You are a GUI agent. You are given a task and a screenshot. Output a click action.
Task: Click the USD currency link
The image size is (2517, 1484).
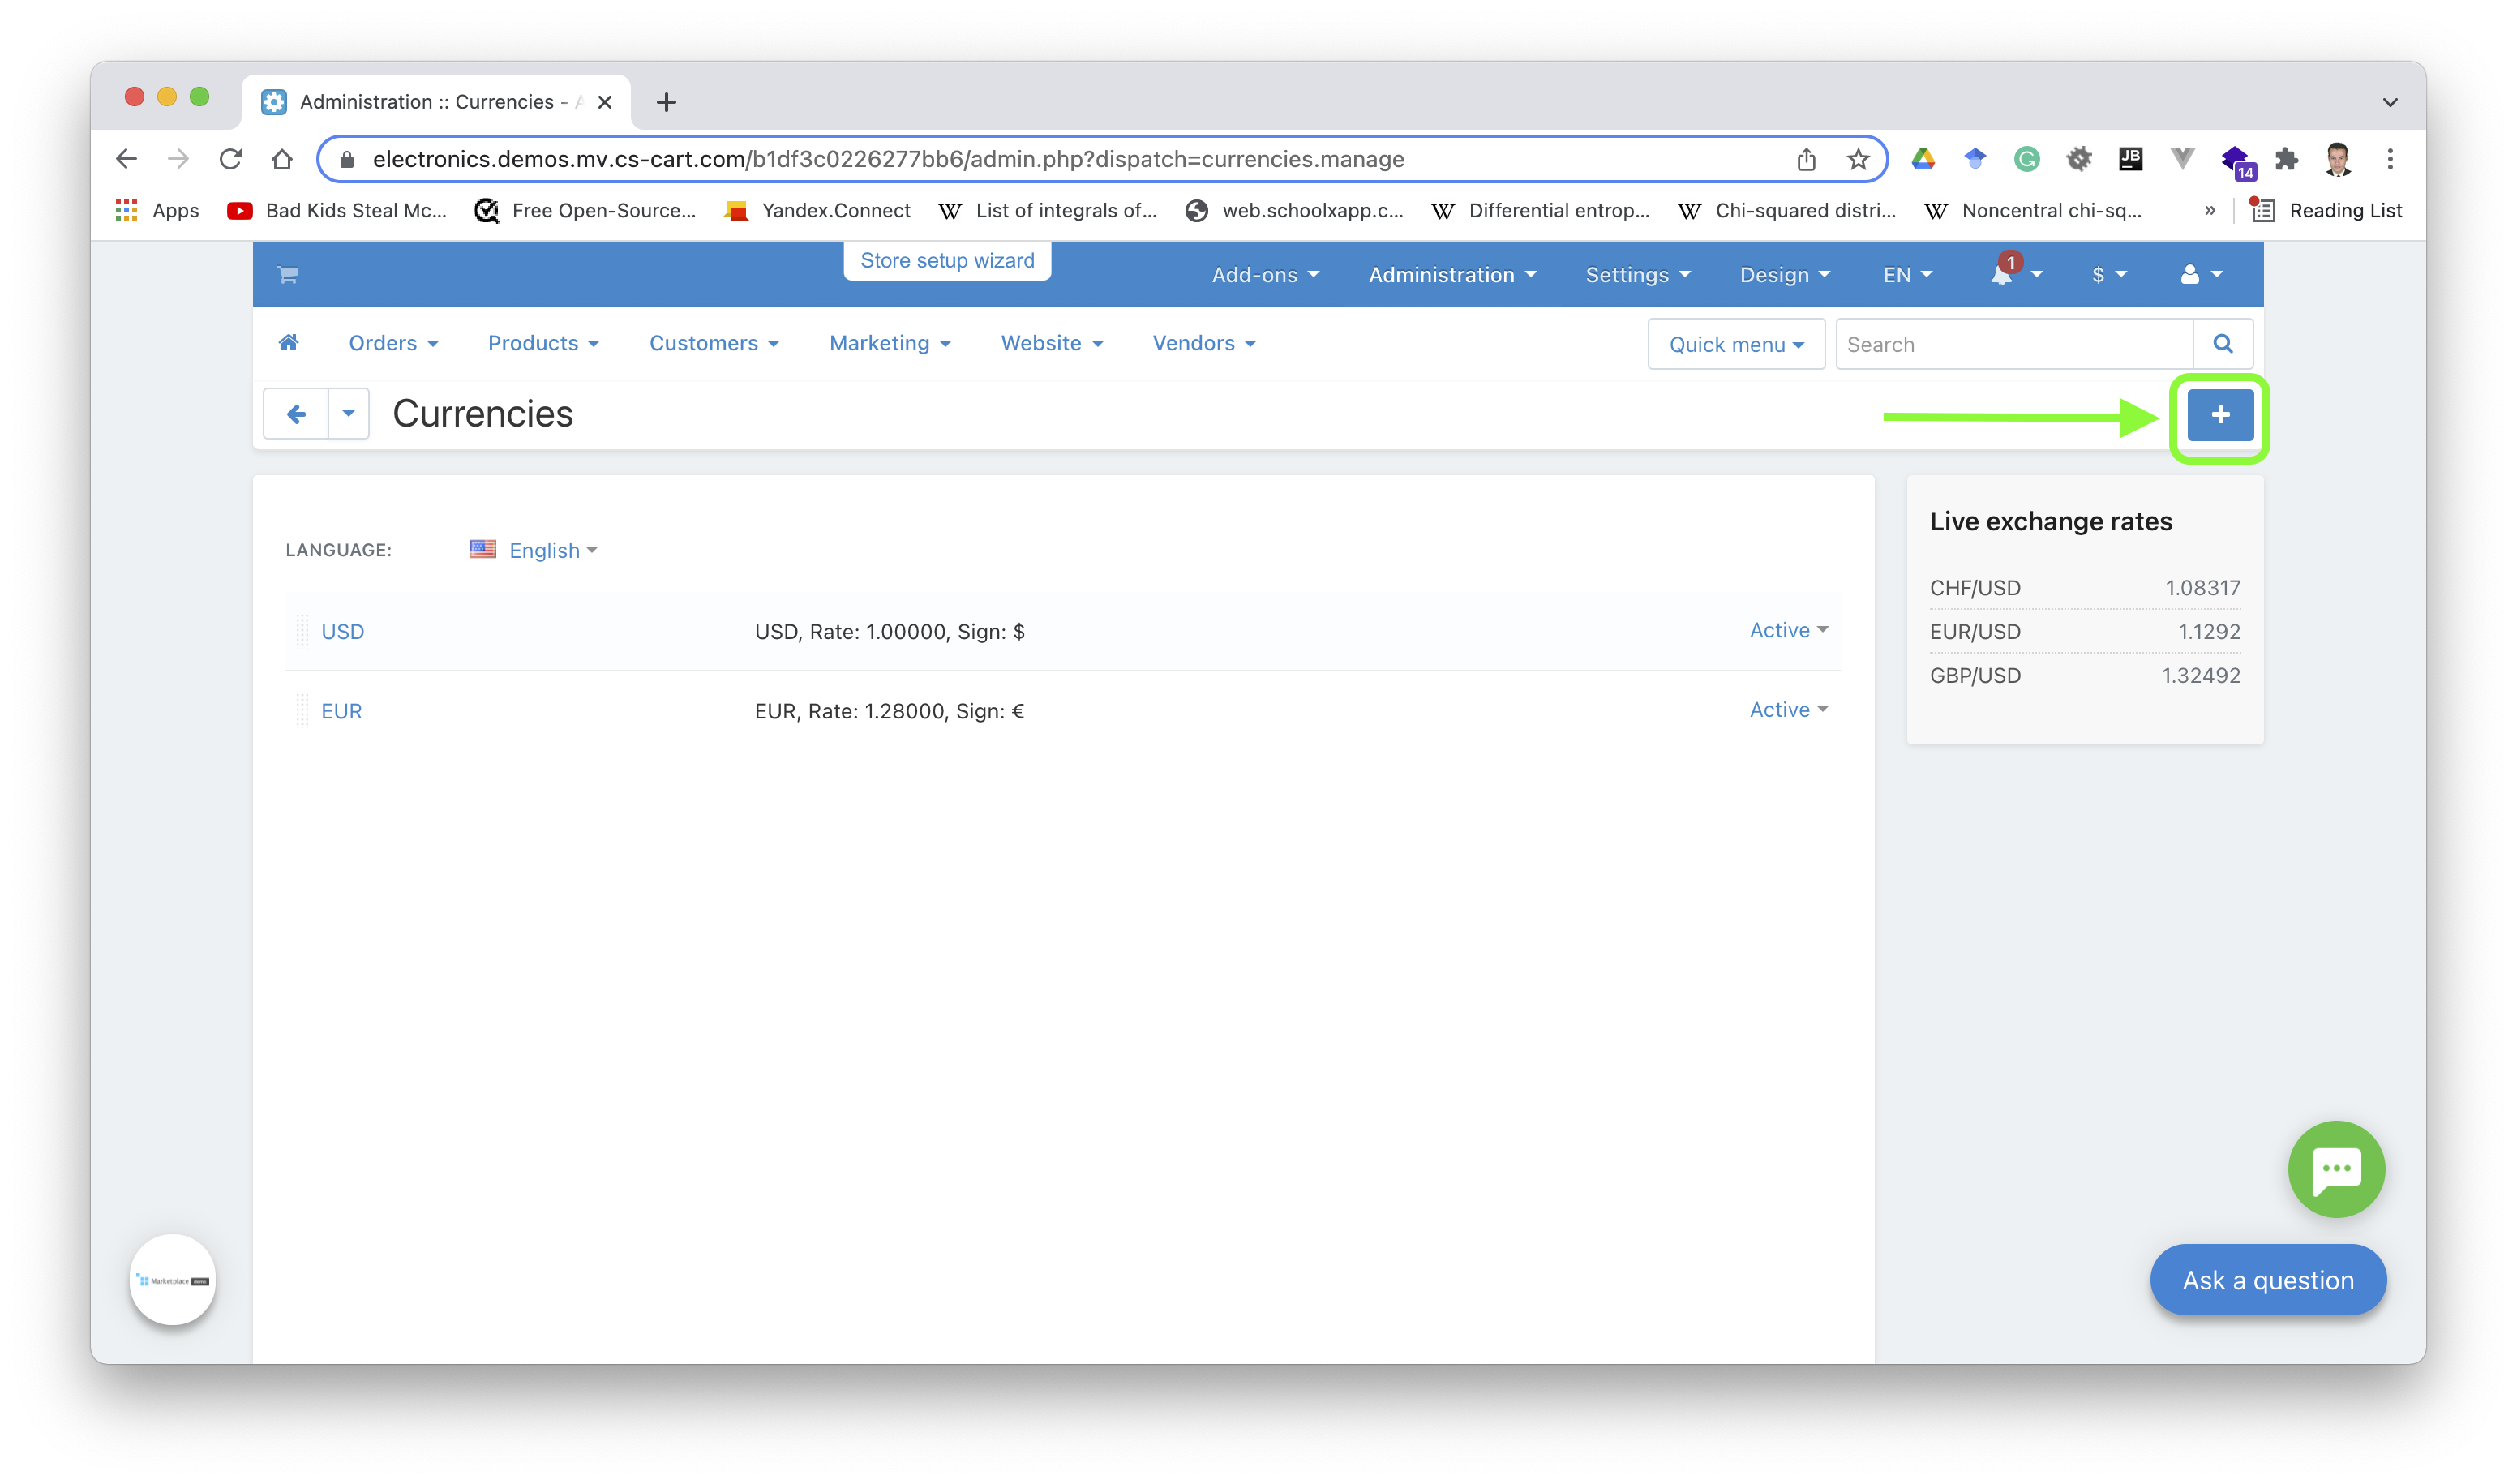(339, 631)
